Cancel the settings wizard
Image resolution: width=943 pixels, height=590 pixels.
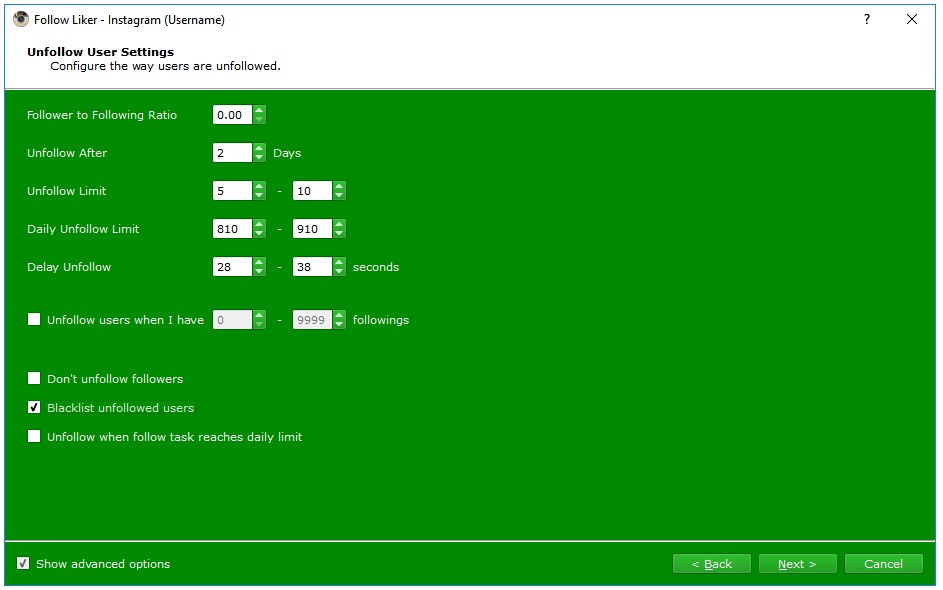pyautogui.click(x=883, y=564)
